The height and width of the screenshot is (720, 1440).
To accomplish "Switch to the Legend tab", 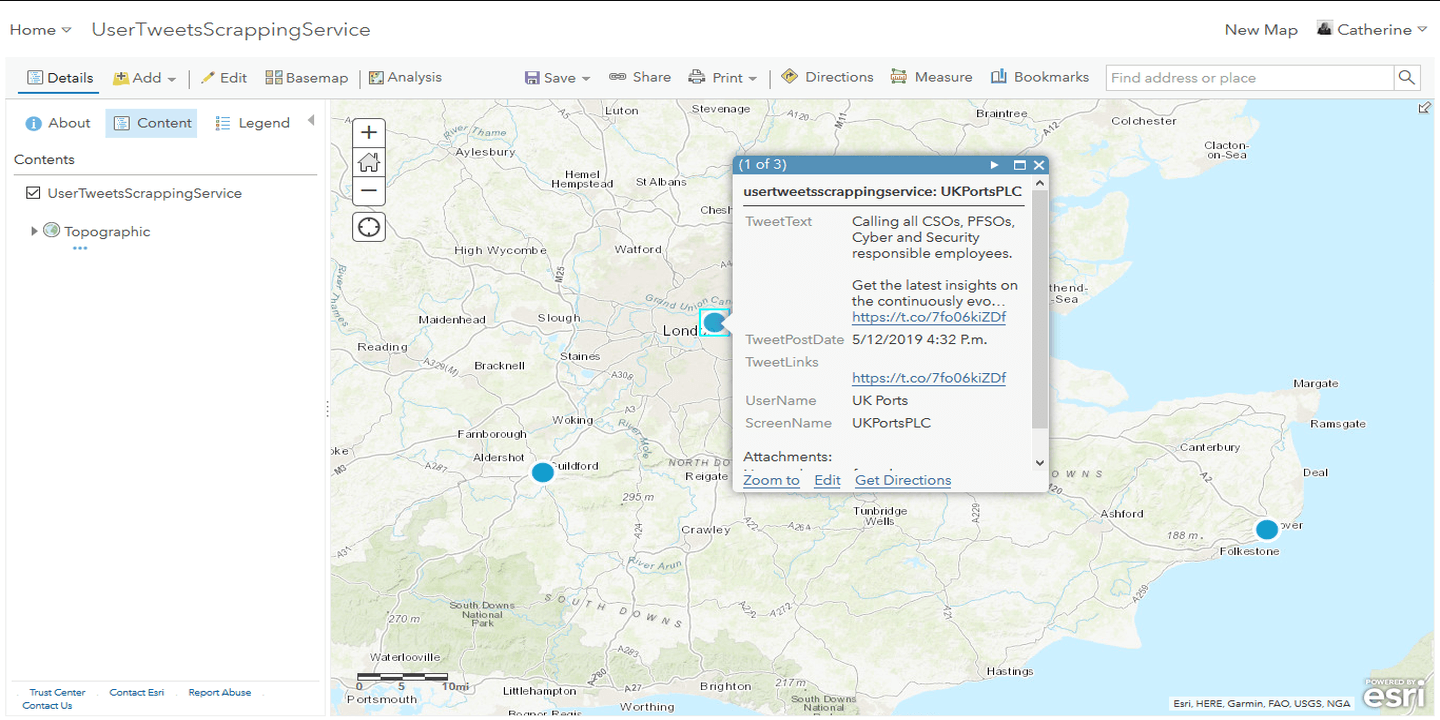I will pyautogui.click(x=253, y=123).
